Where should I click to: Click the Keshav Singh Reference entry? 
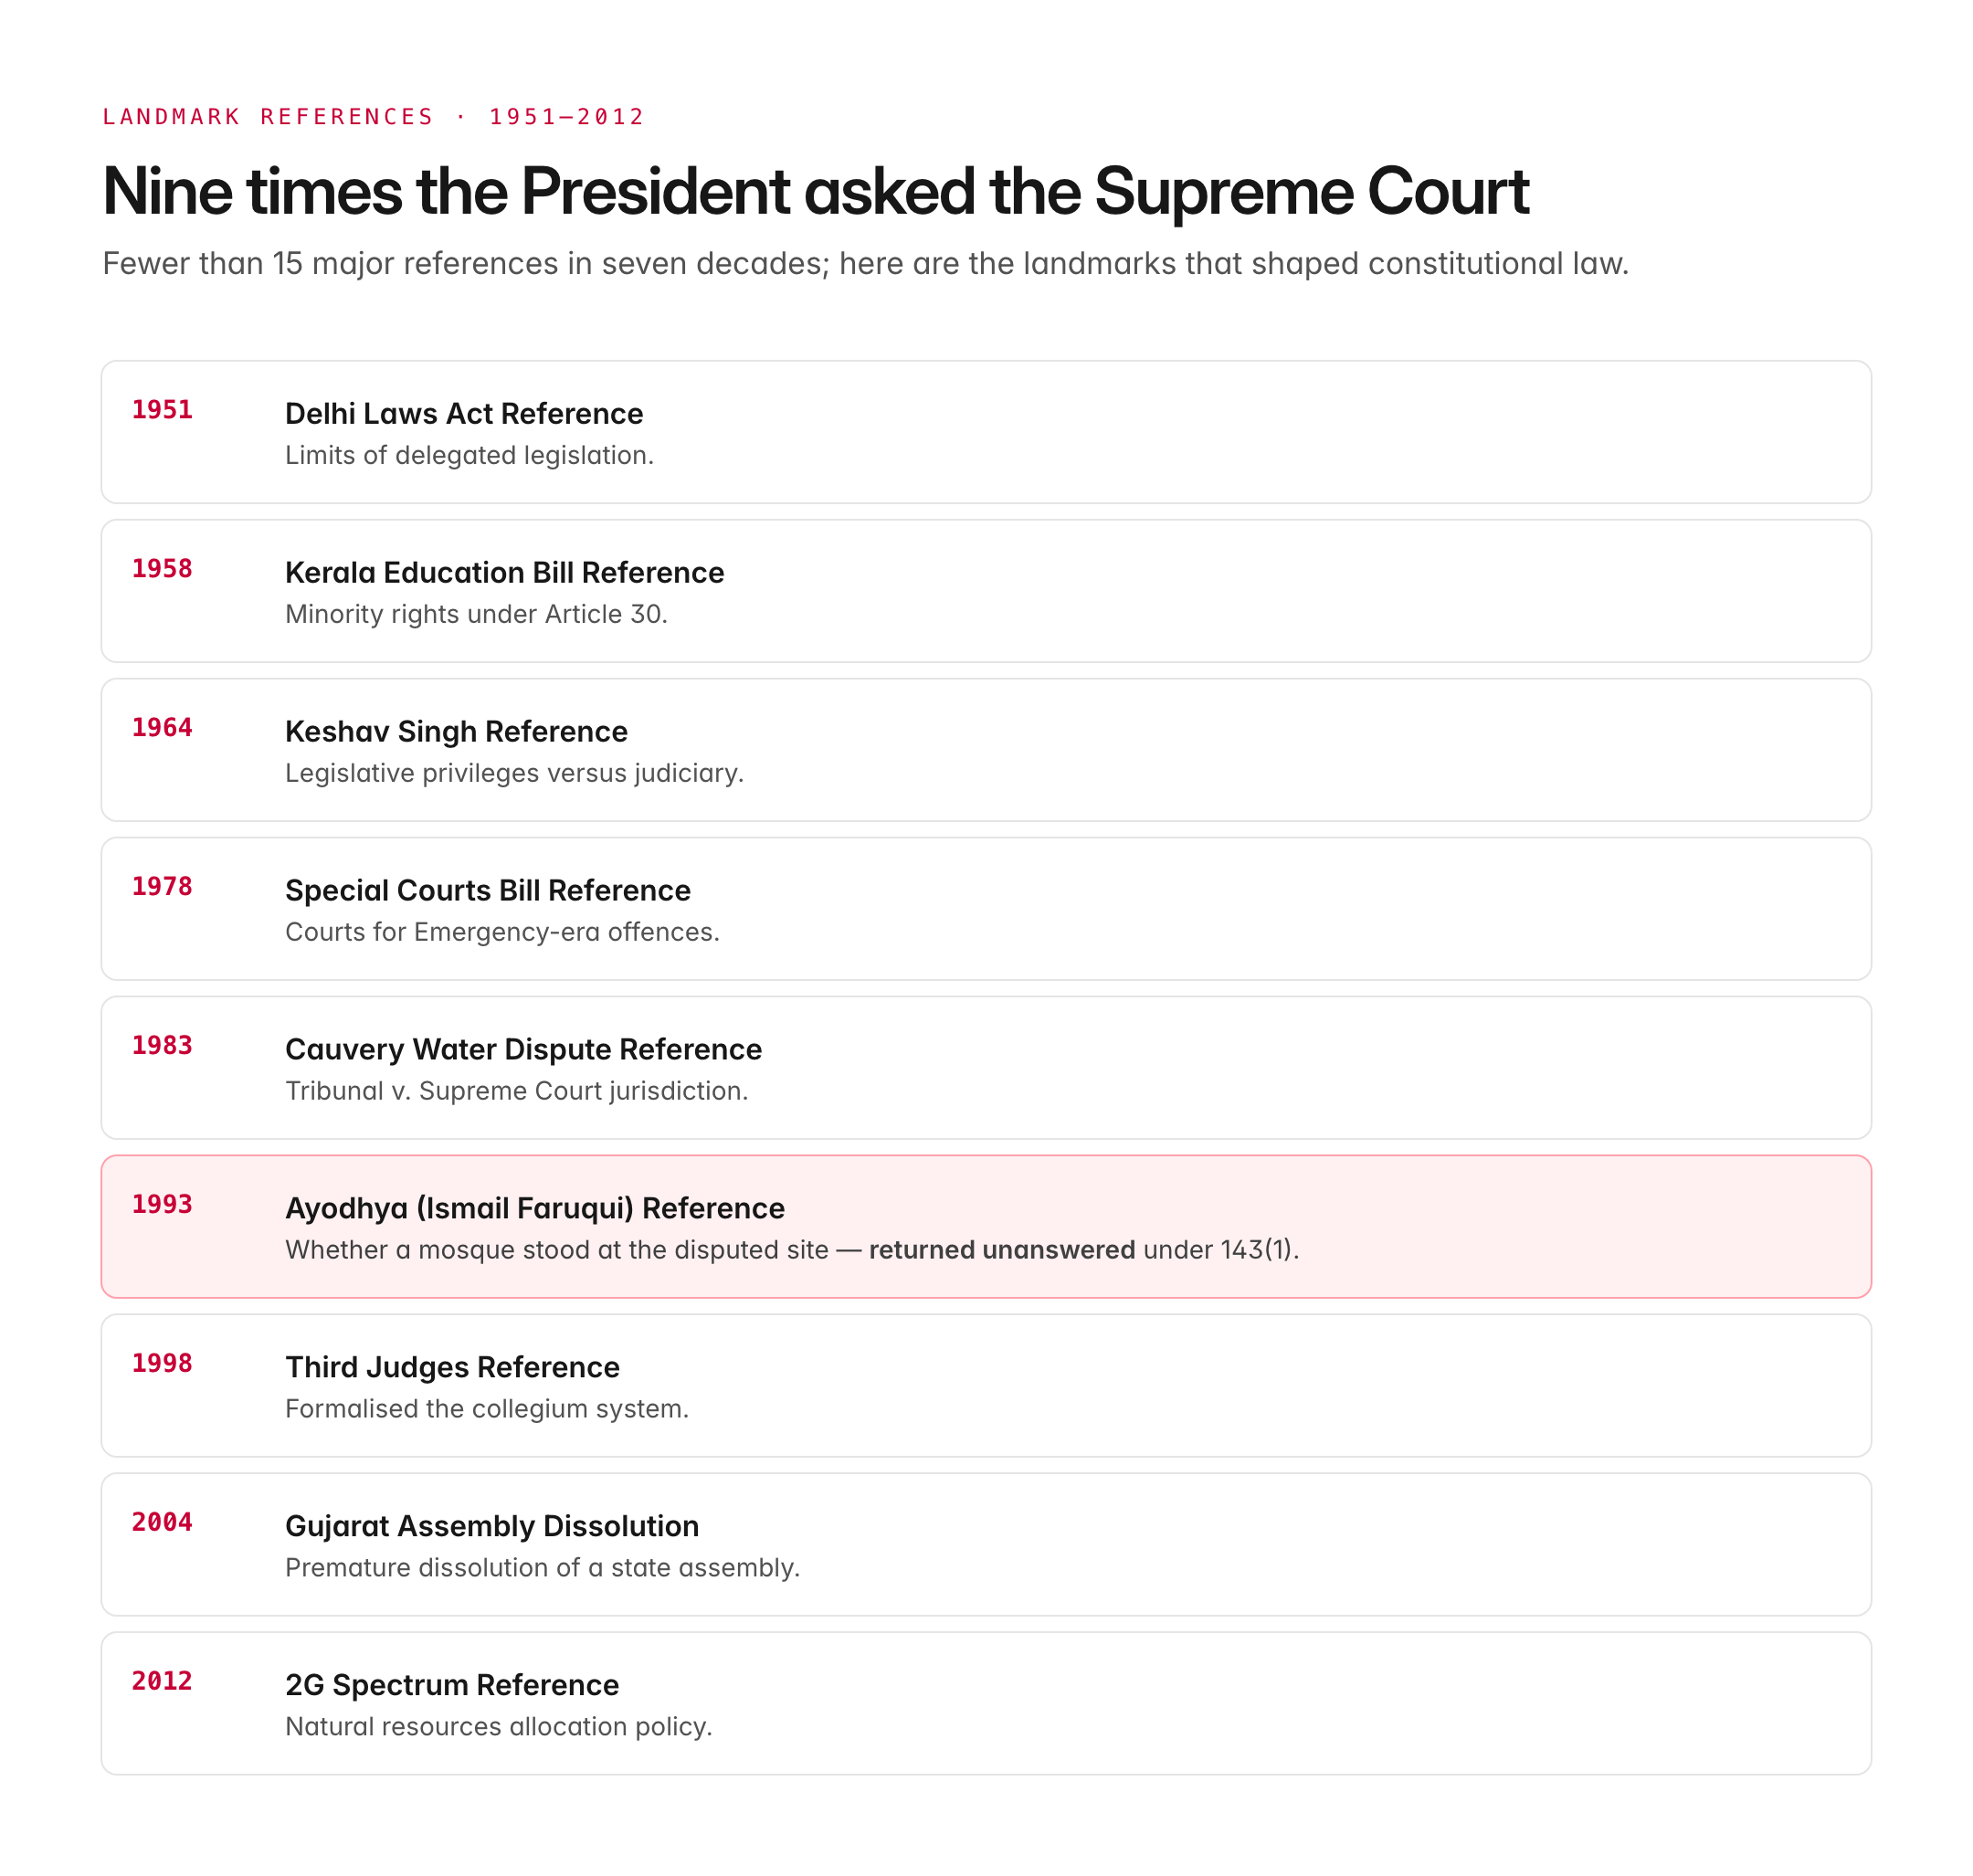click(x=986, y=750)
